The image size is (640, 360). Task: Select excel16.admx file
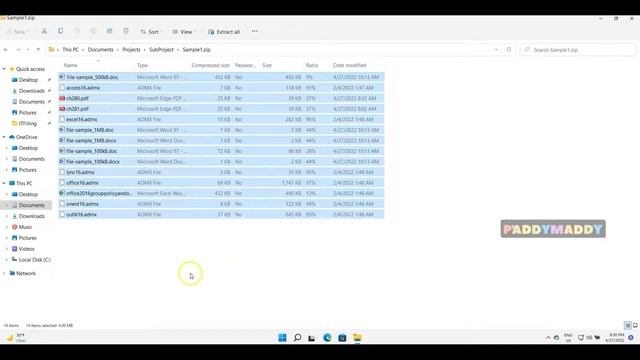click(x=221, y=120)
